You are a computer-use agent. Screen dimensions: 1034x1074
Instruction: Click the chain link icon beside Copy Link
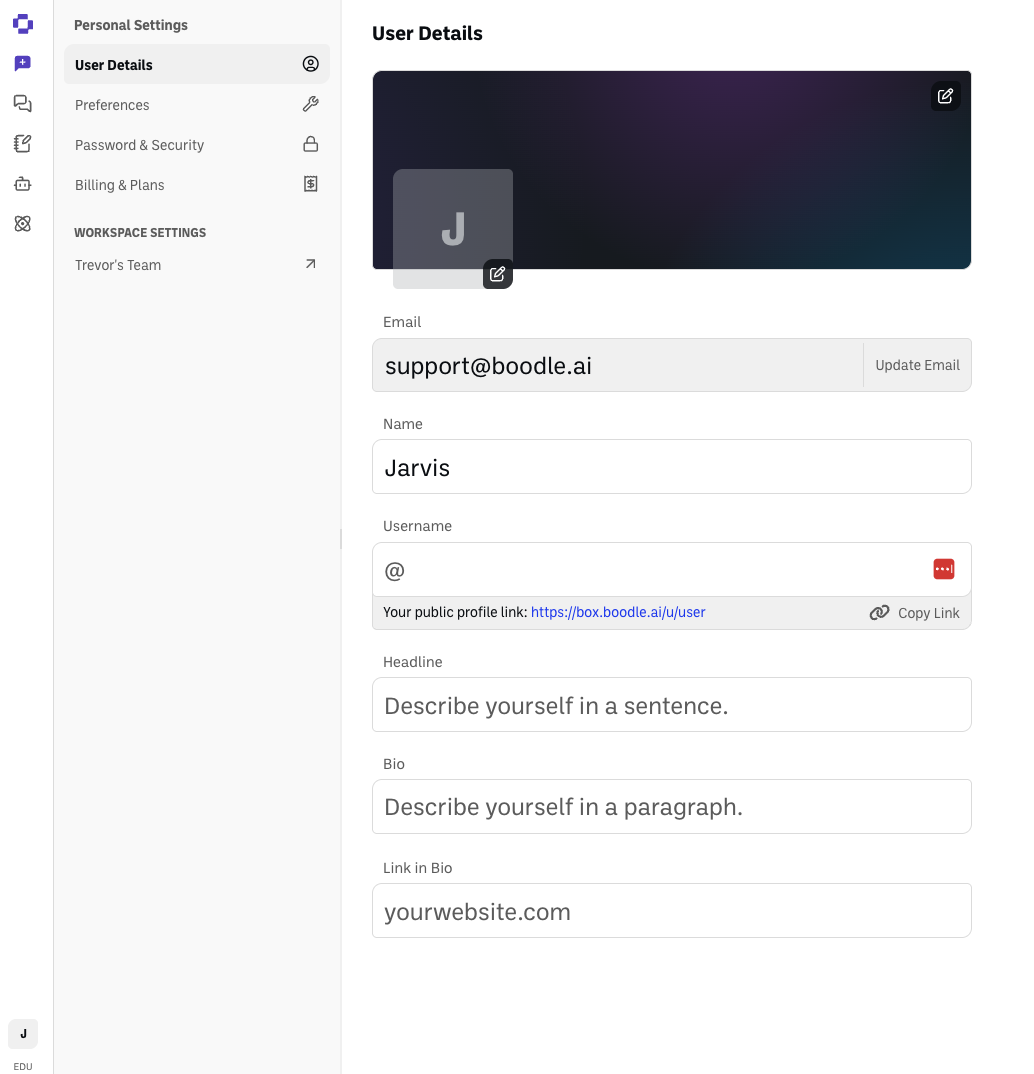click(879, 612)
